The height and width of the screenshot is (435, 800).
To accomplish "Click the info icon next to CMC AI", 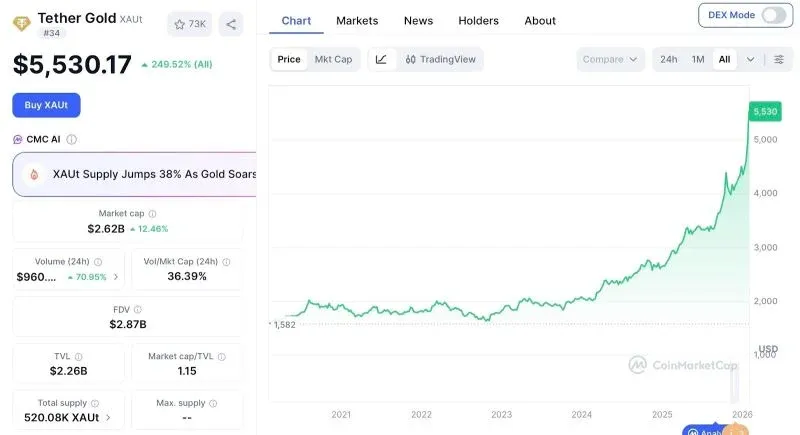I will click(x=72, y=140).
